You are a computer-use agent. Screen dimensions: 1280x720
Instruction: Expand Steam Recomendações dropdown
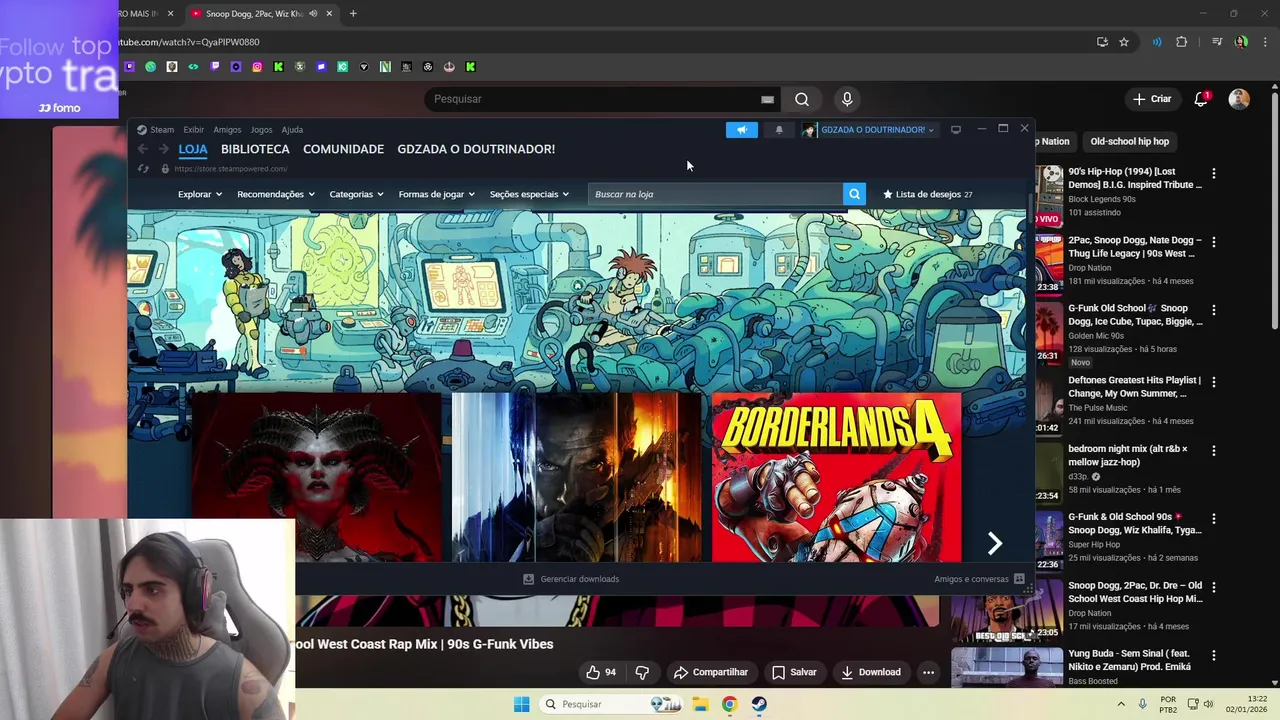click(276, 194)
